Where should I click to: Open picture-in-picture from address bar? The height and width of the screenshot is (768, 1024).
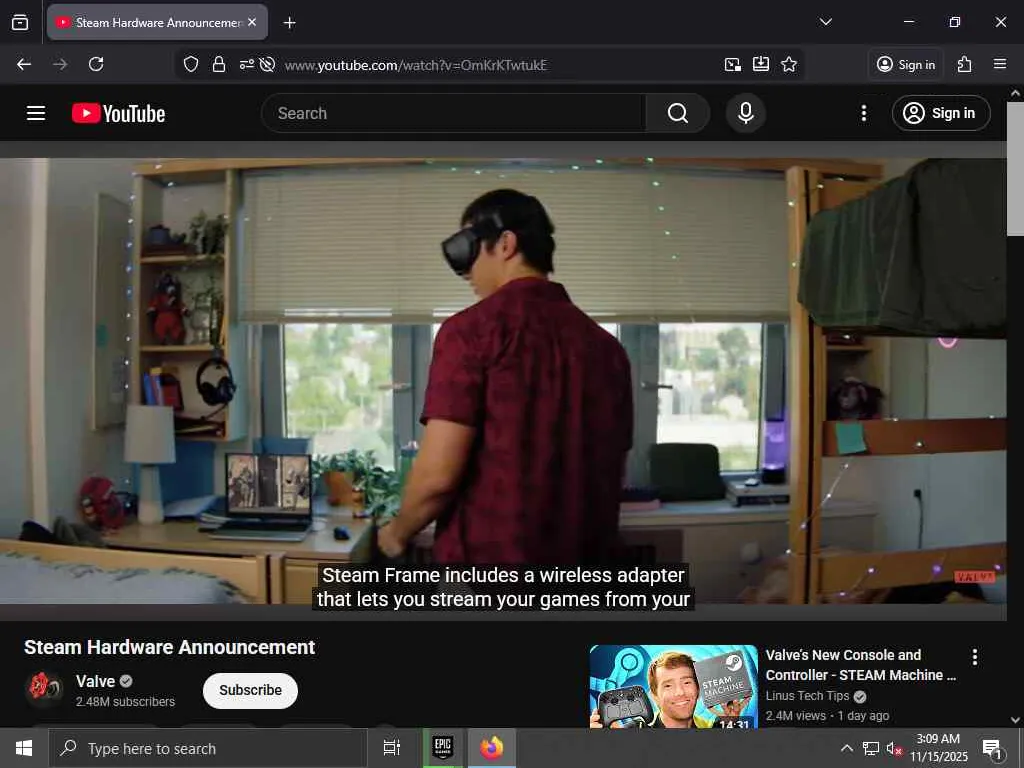click(733, 65)
